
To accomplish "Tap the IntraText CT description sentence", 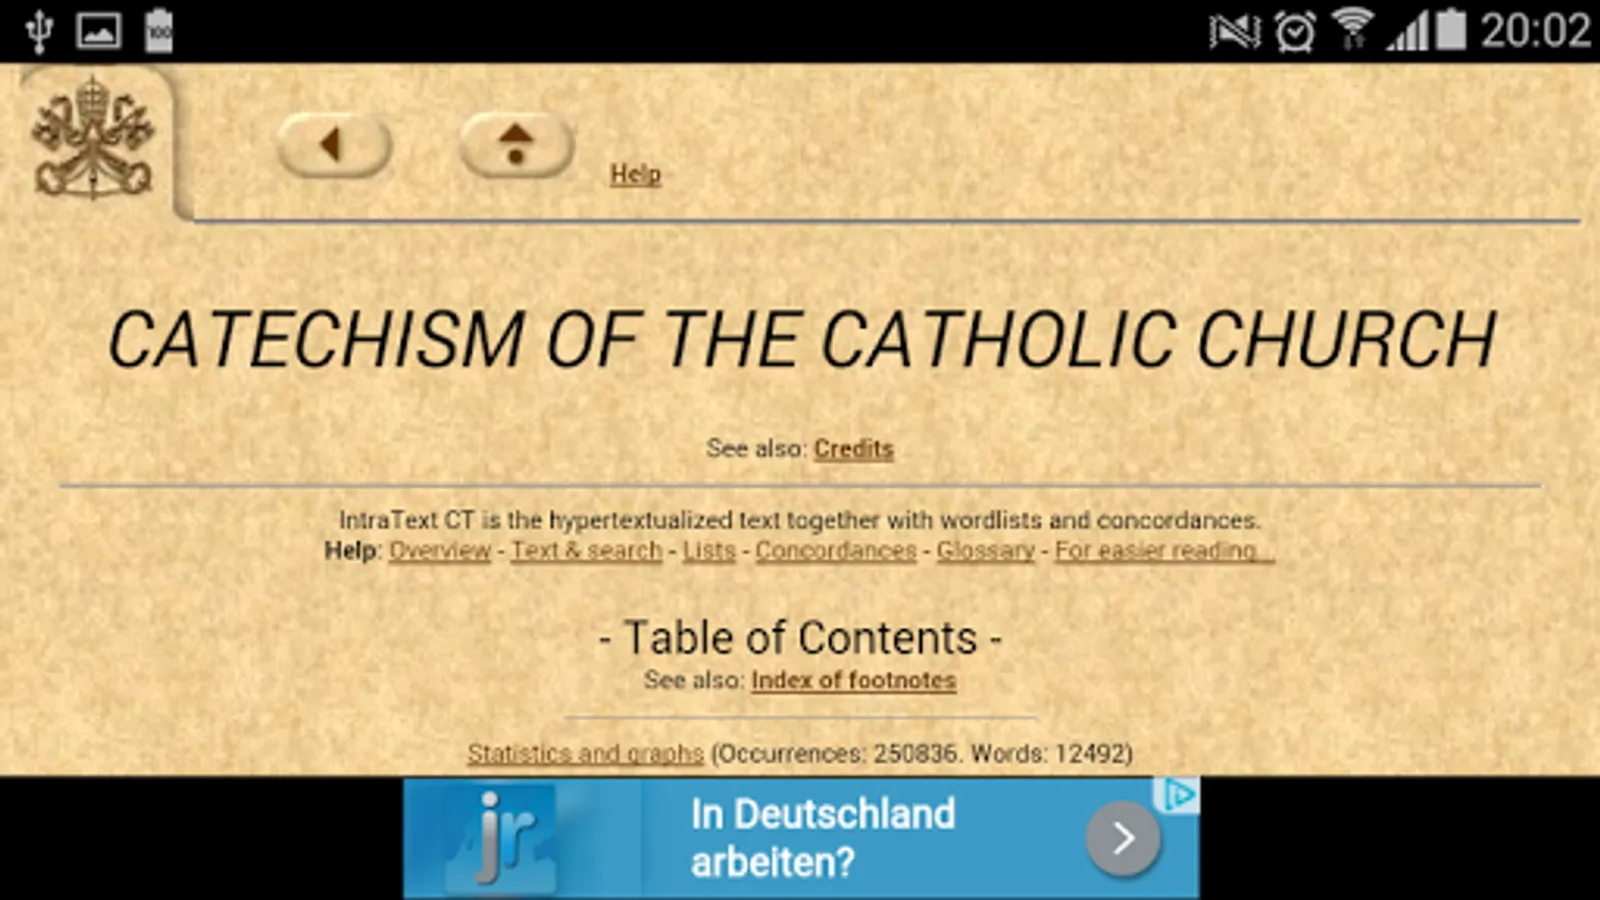I will 800,521.
